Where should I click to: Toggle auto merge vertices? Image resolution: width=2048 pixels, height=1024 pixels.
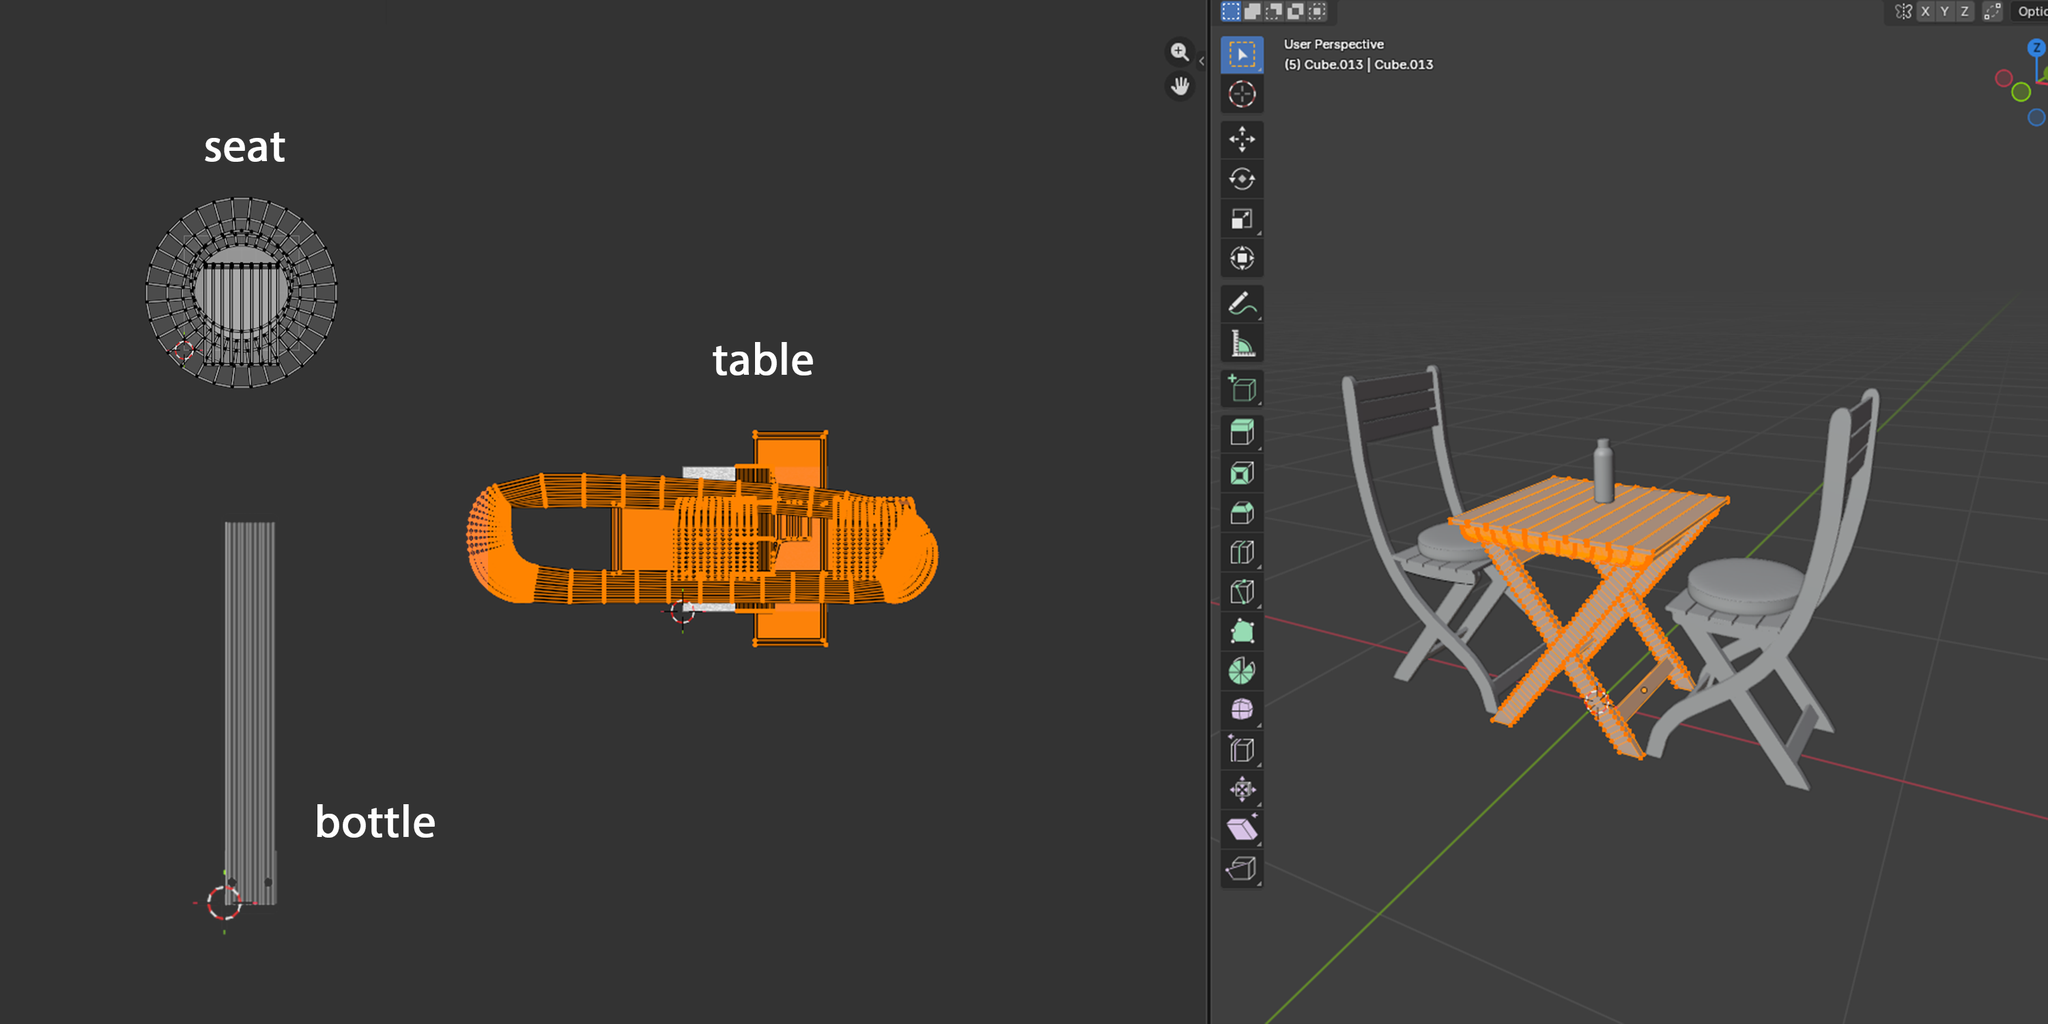coord(1993,11)
